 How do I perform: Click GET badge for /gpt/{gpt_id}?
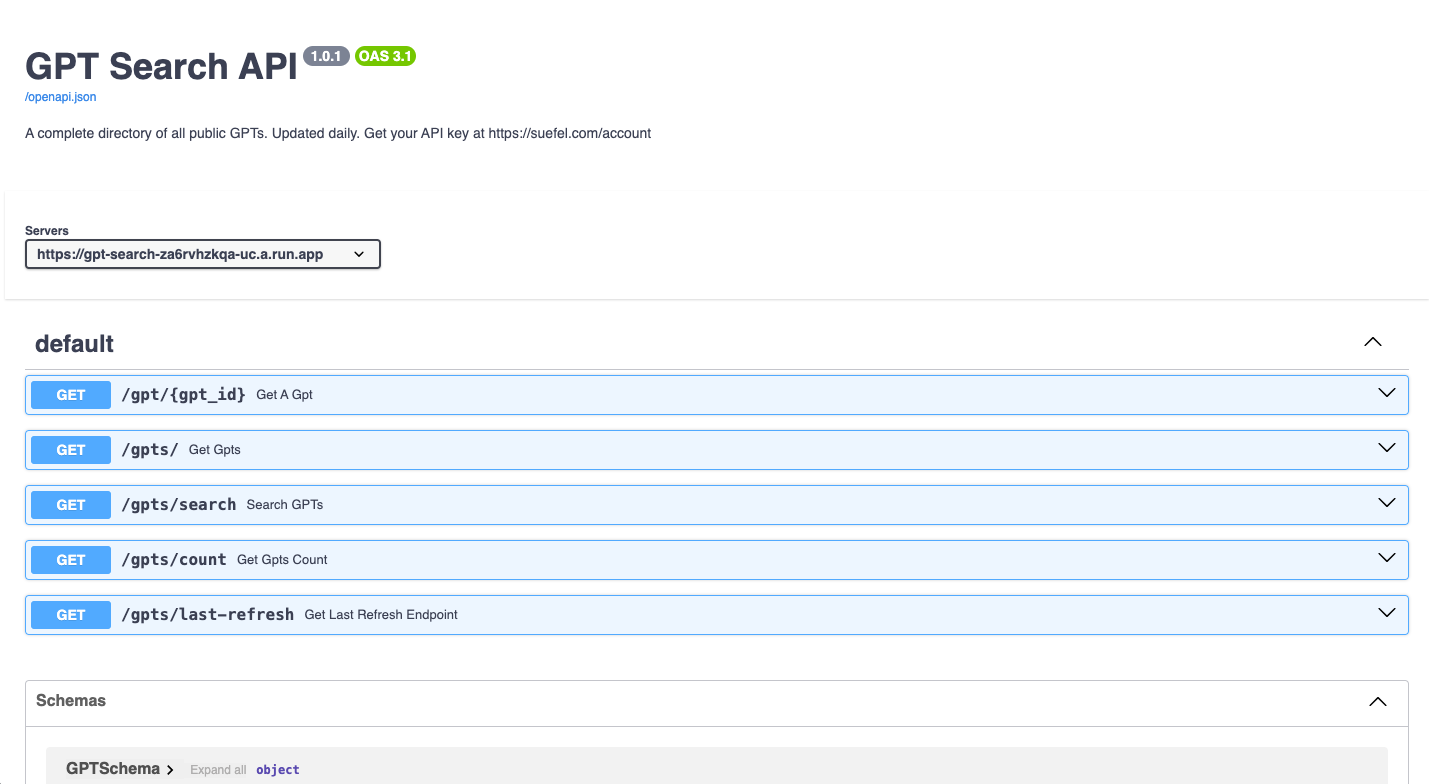point(71,395)
